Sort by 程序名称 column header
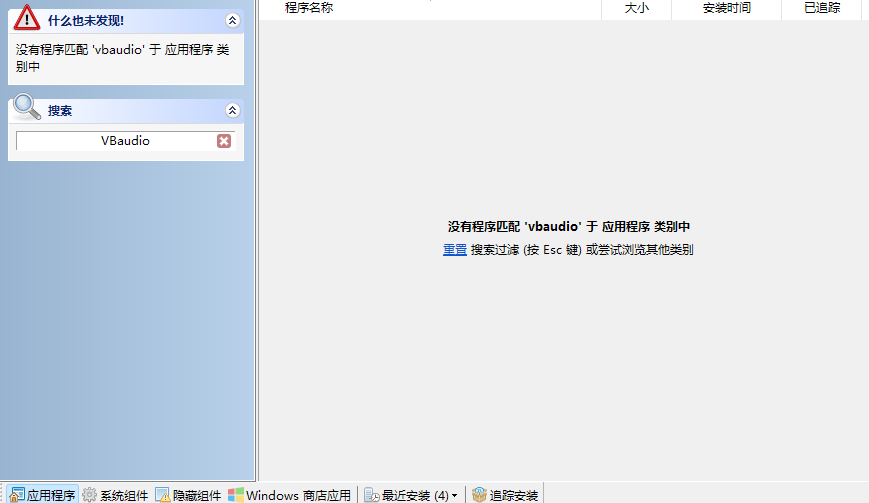869x503 pixels. coord(430,8)
